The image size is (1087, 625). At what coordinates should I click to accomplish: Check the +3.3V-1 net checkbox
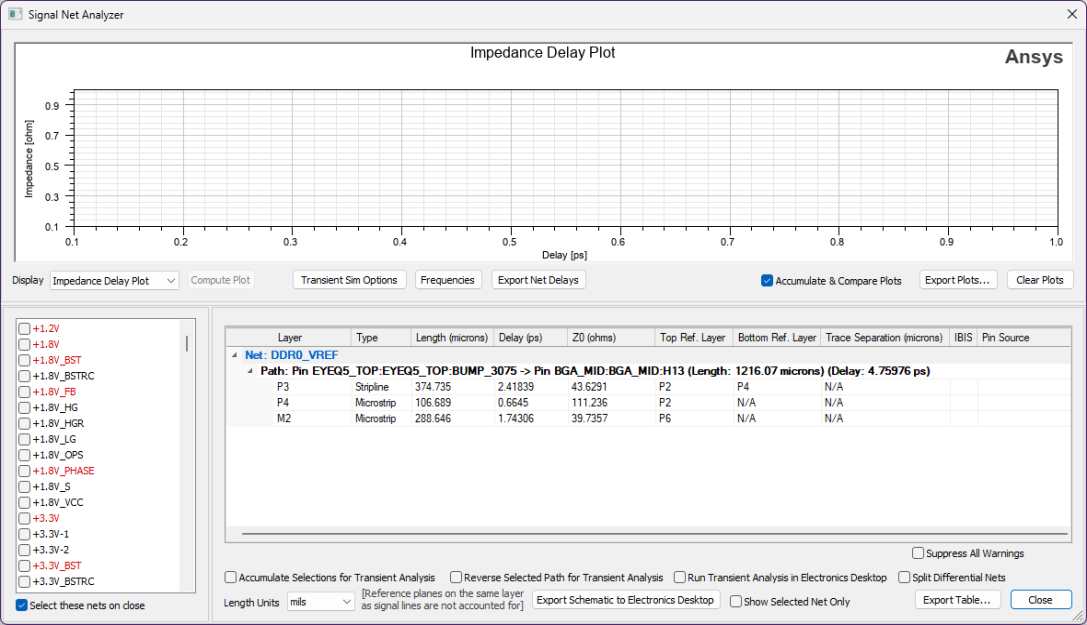24,534
